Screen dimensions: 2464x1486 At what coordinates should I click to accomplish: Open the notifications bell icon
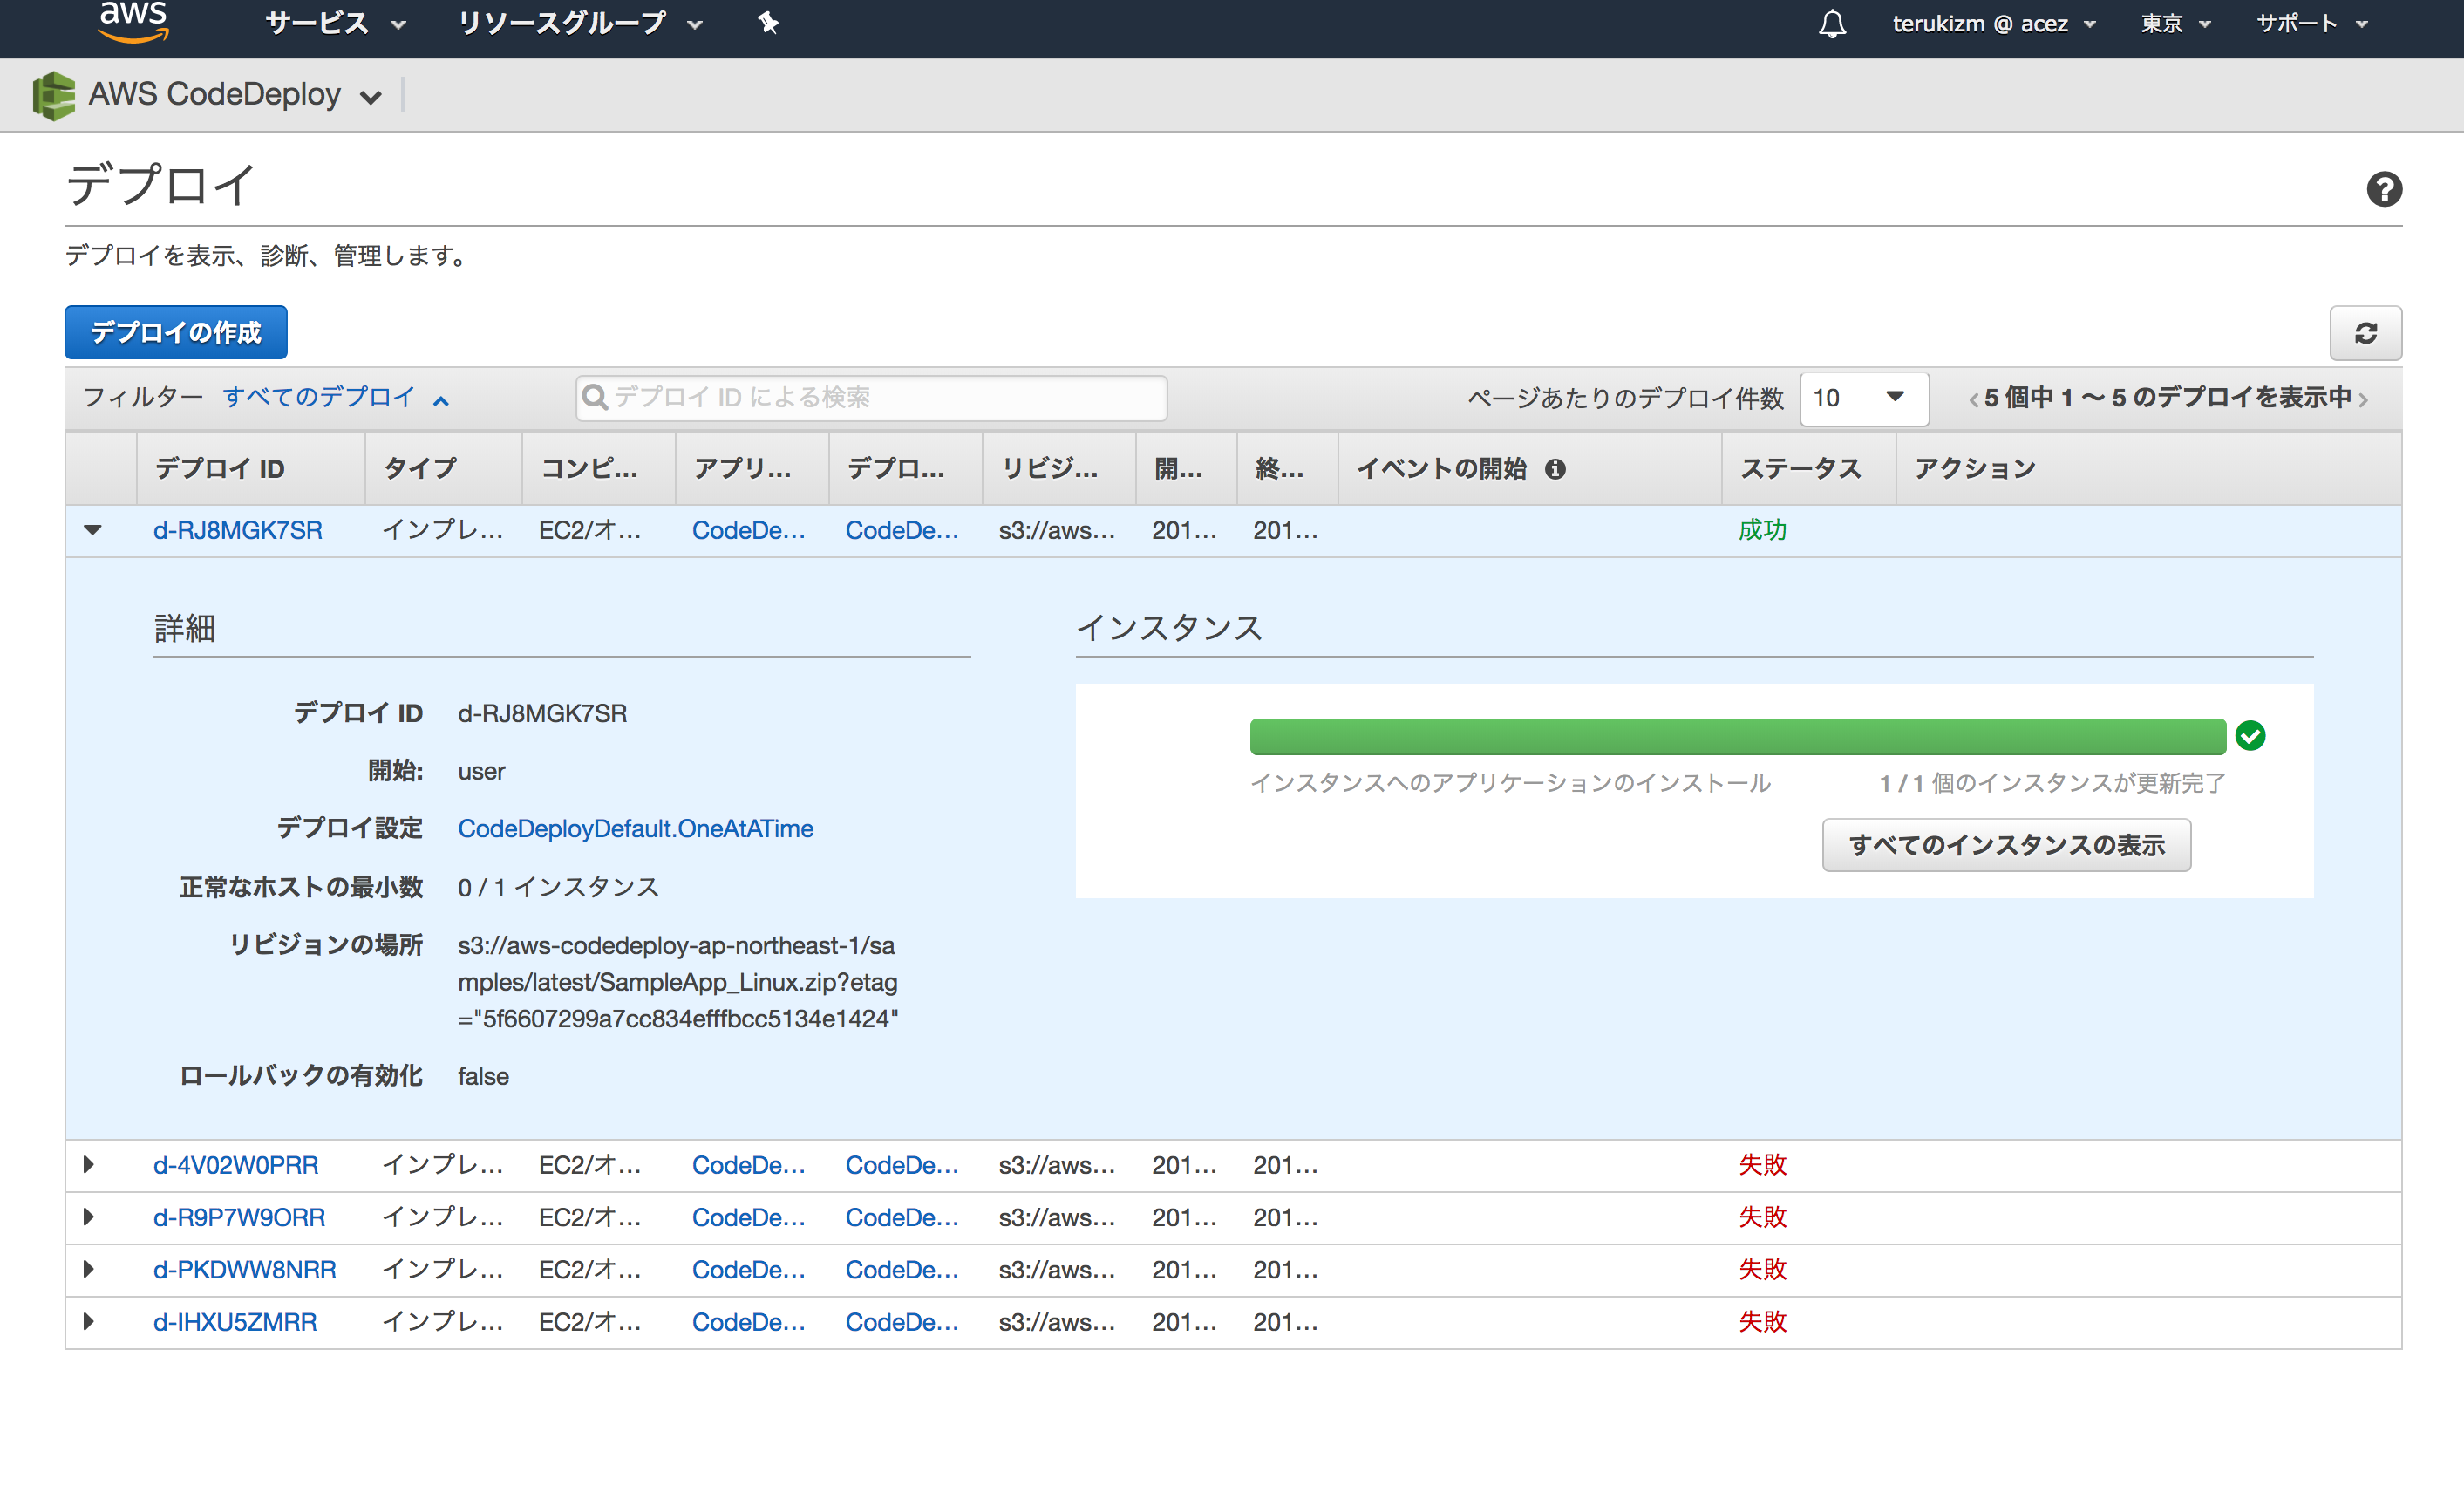pos(1833,23)
